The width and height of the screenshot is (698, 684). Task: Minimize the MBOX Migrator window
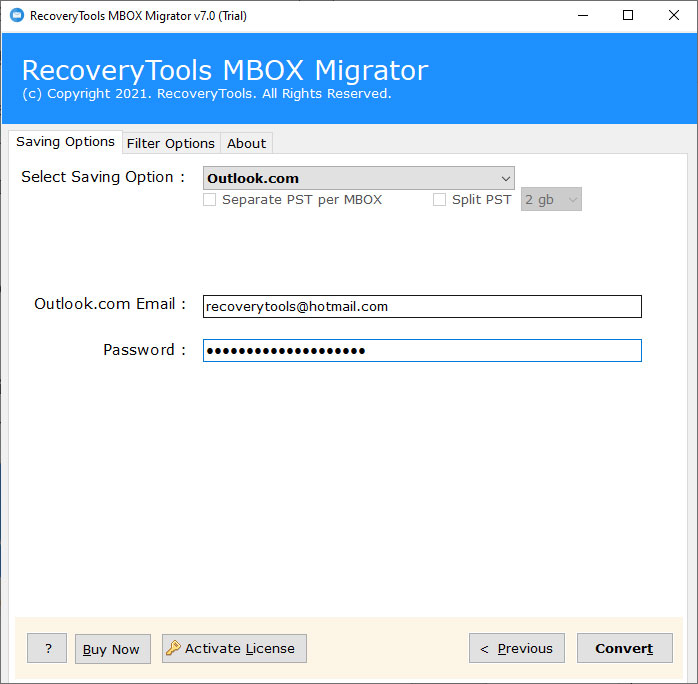(583, 16)
